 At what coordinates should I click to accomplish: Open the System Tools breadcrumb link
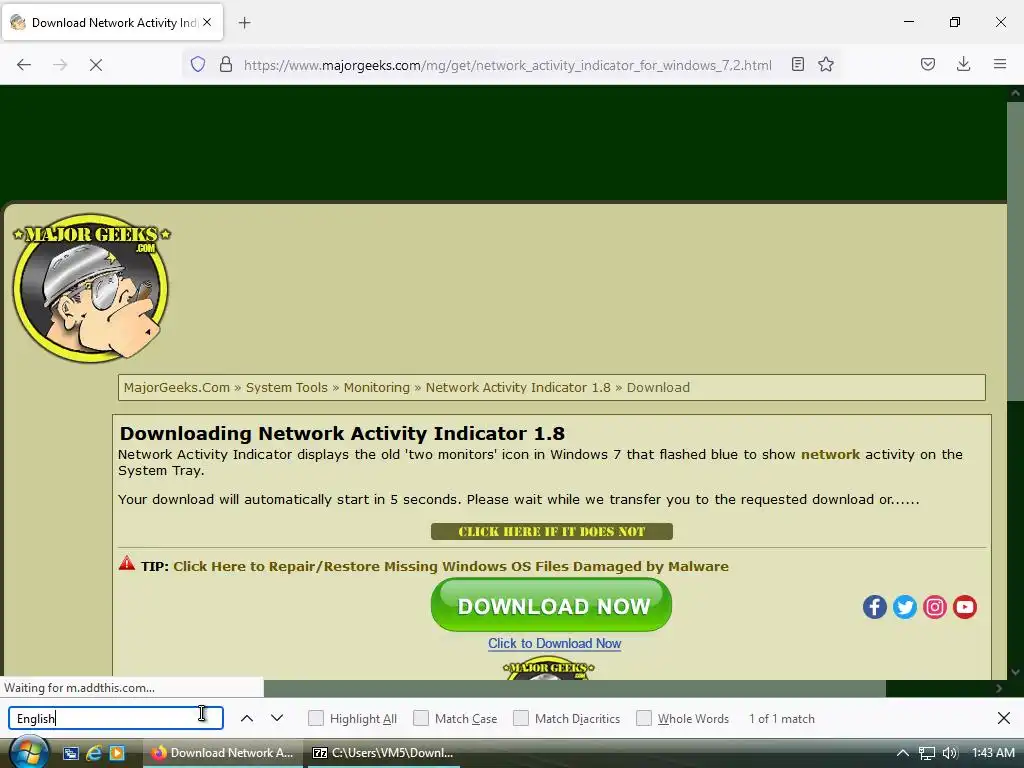click(x=287, y=387)
